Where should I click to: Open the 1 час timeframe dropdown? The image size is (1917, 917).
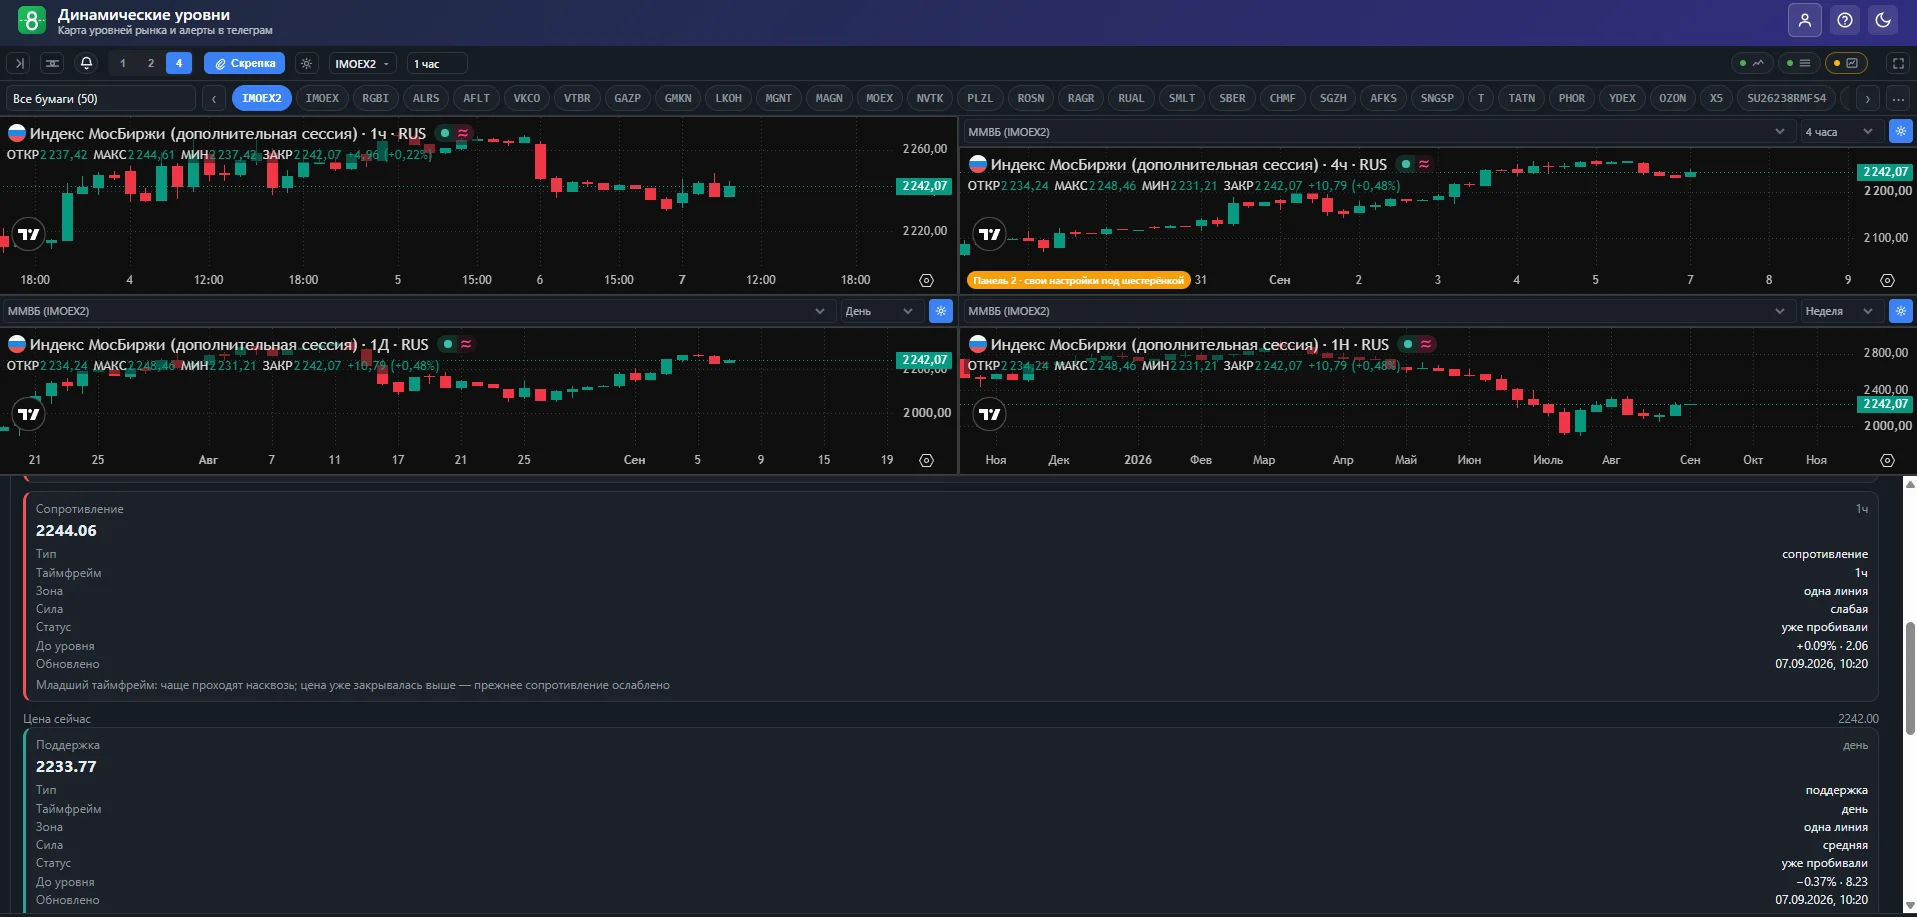coord(437,63)
